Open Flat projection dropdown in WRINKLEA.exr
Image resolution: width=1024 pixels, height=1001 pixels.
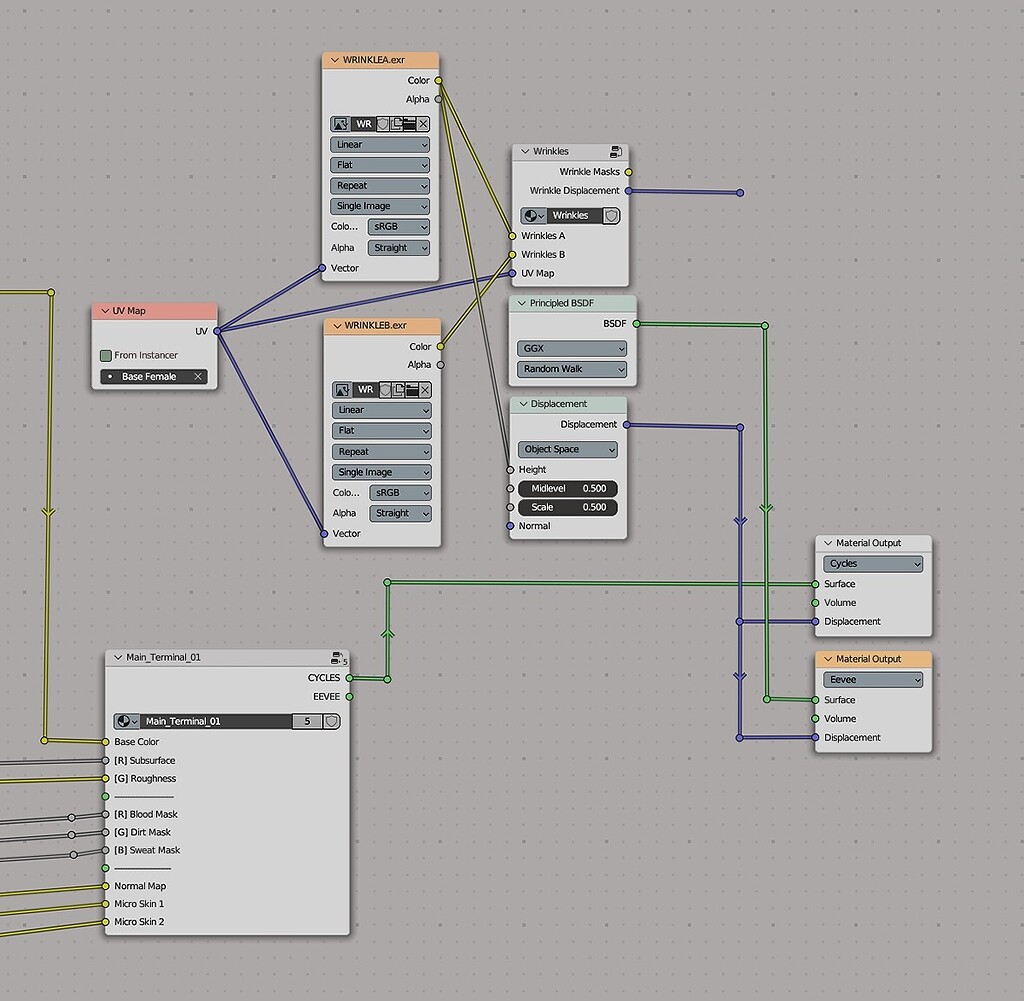(379, 165)
